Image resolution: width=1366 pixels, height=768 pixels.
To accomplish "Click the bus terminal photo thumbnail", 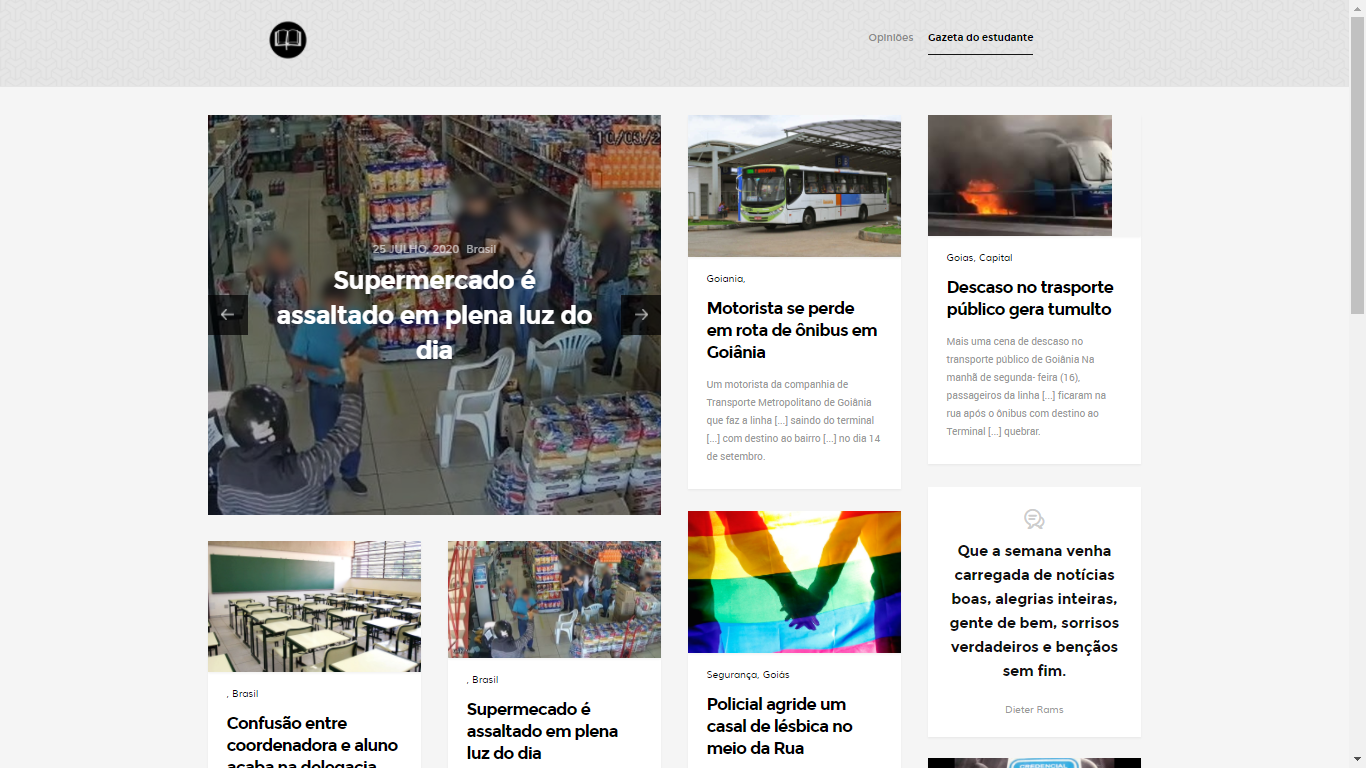I will (794, 186).
